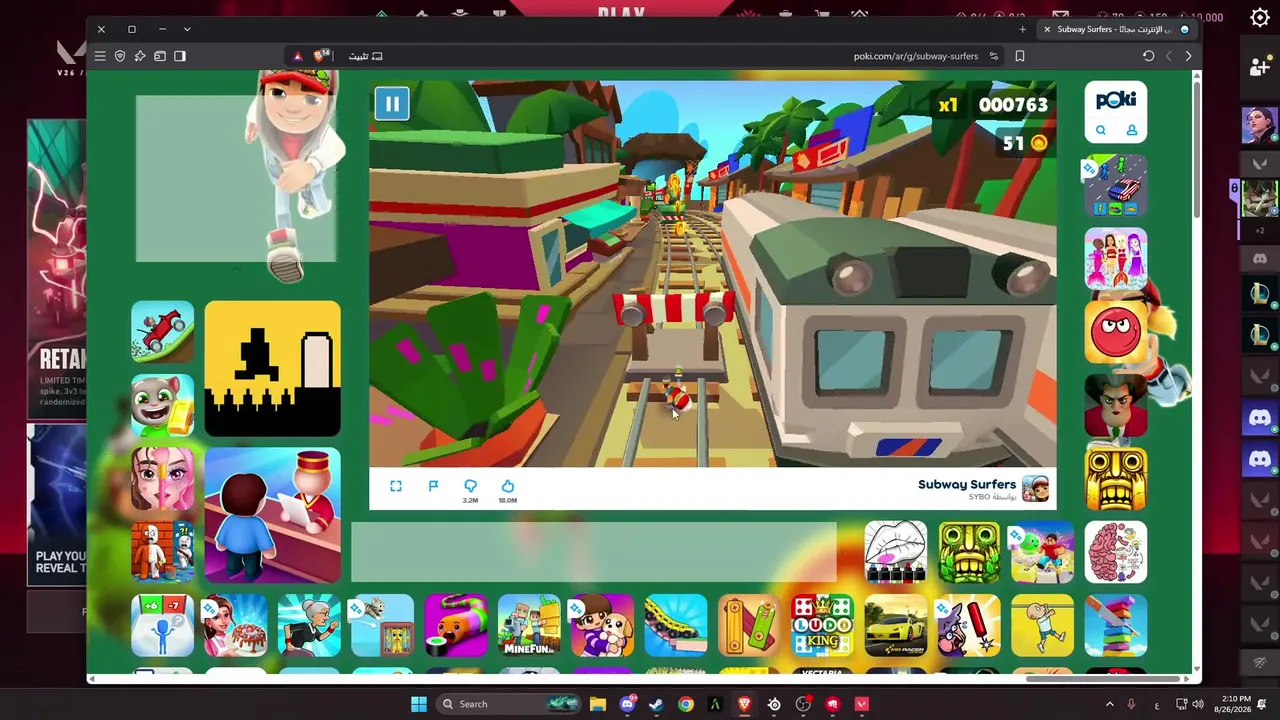Open Brave Rewards triangle icon
The width and height of the screenshot is (1280, 720).
[x=298, y=56]
